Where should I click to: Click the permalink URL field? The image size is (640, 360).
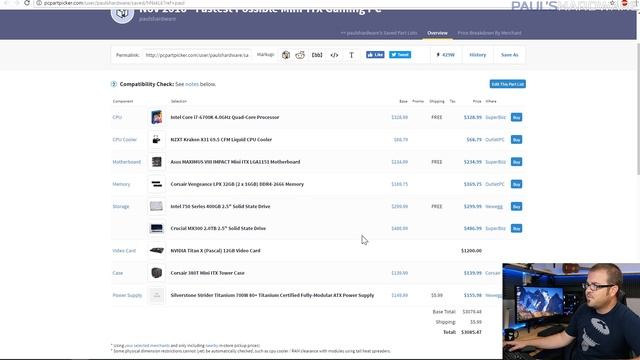coord(197,55)
